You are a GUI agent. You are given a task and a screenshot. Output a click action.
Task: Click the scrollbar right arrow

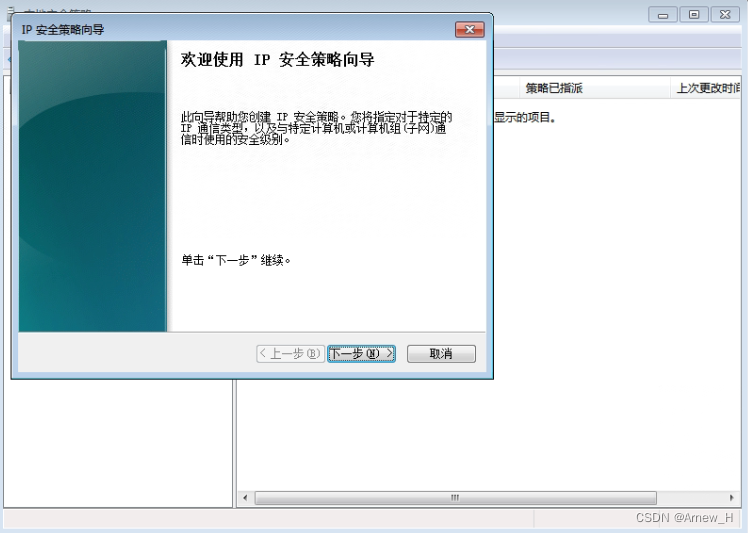pos(732,498)
